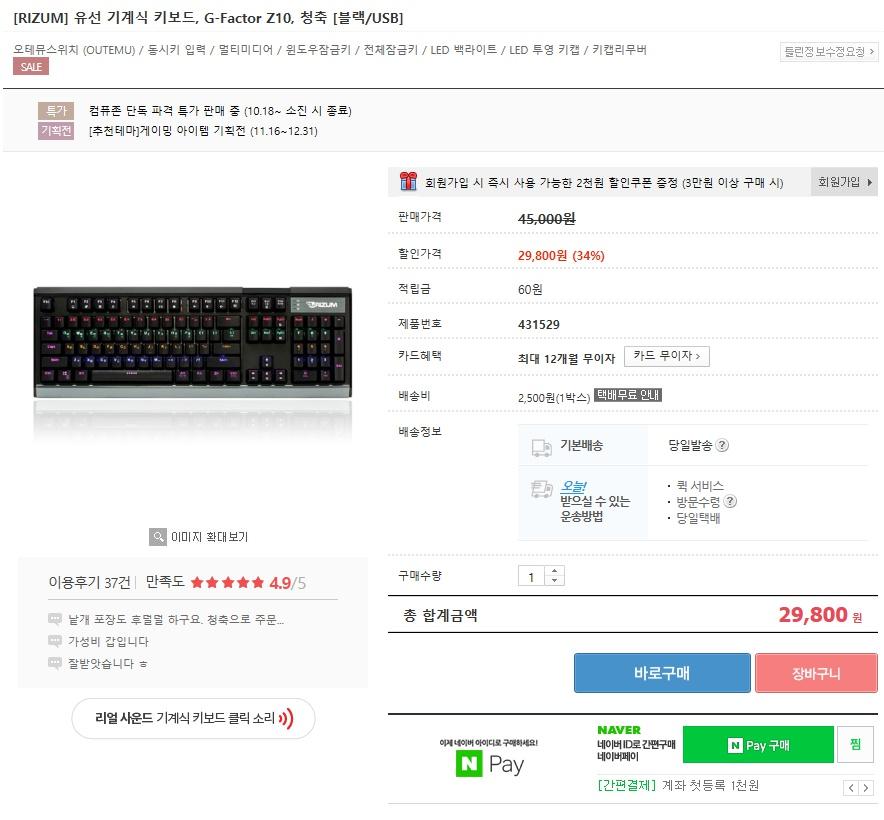Go to next Naver Pay promotion arrow
Image resolution: width=884 pixels, height=820 pixels.
click(x=866, y=787)
